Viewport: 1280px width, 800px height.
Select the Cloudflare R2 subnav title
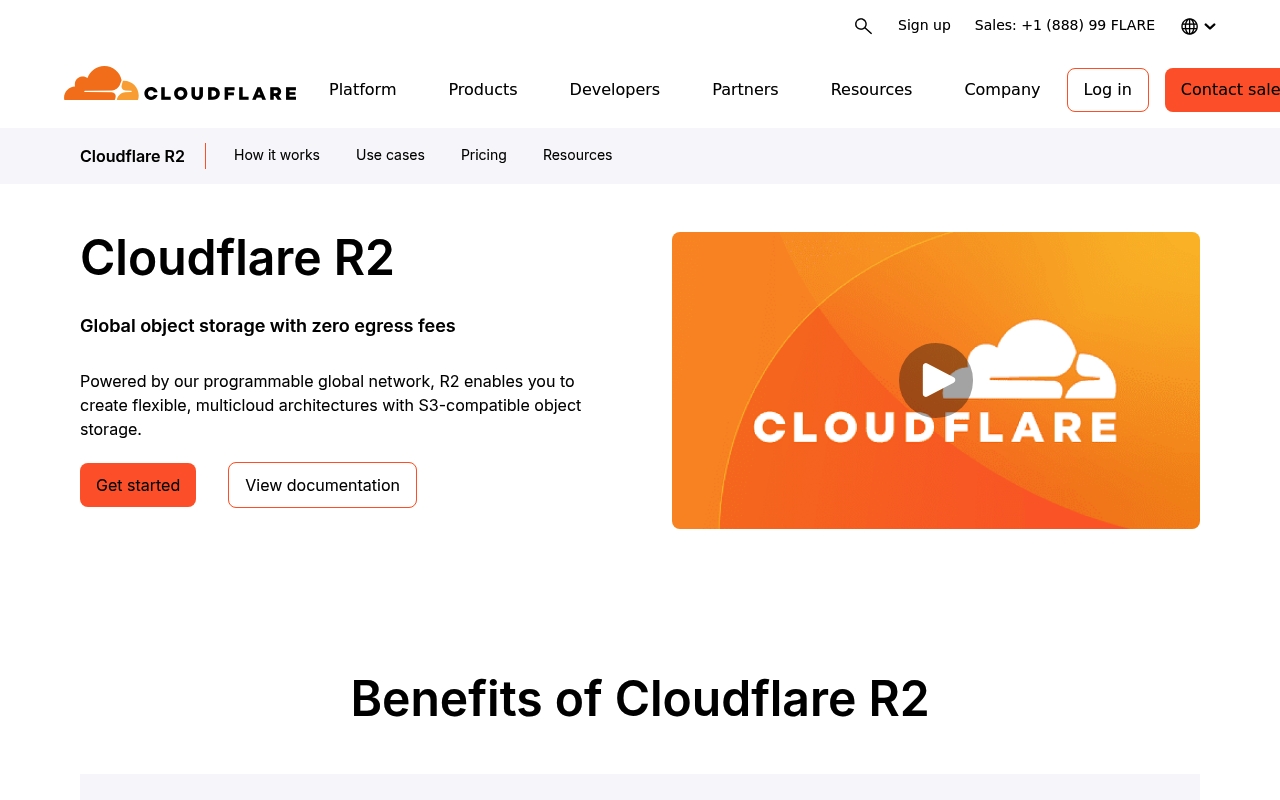[132, 156]
